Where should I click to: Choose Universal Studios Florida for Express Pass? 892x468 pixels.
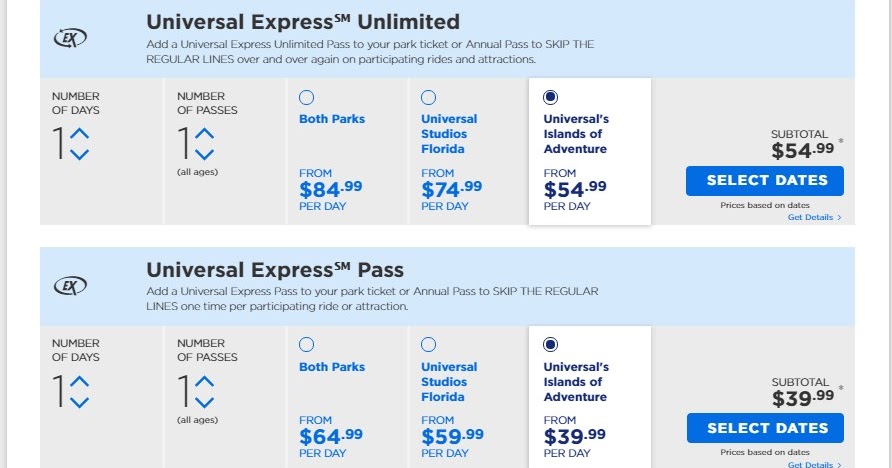[428, 345]
